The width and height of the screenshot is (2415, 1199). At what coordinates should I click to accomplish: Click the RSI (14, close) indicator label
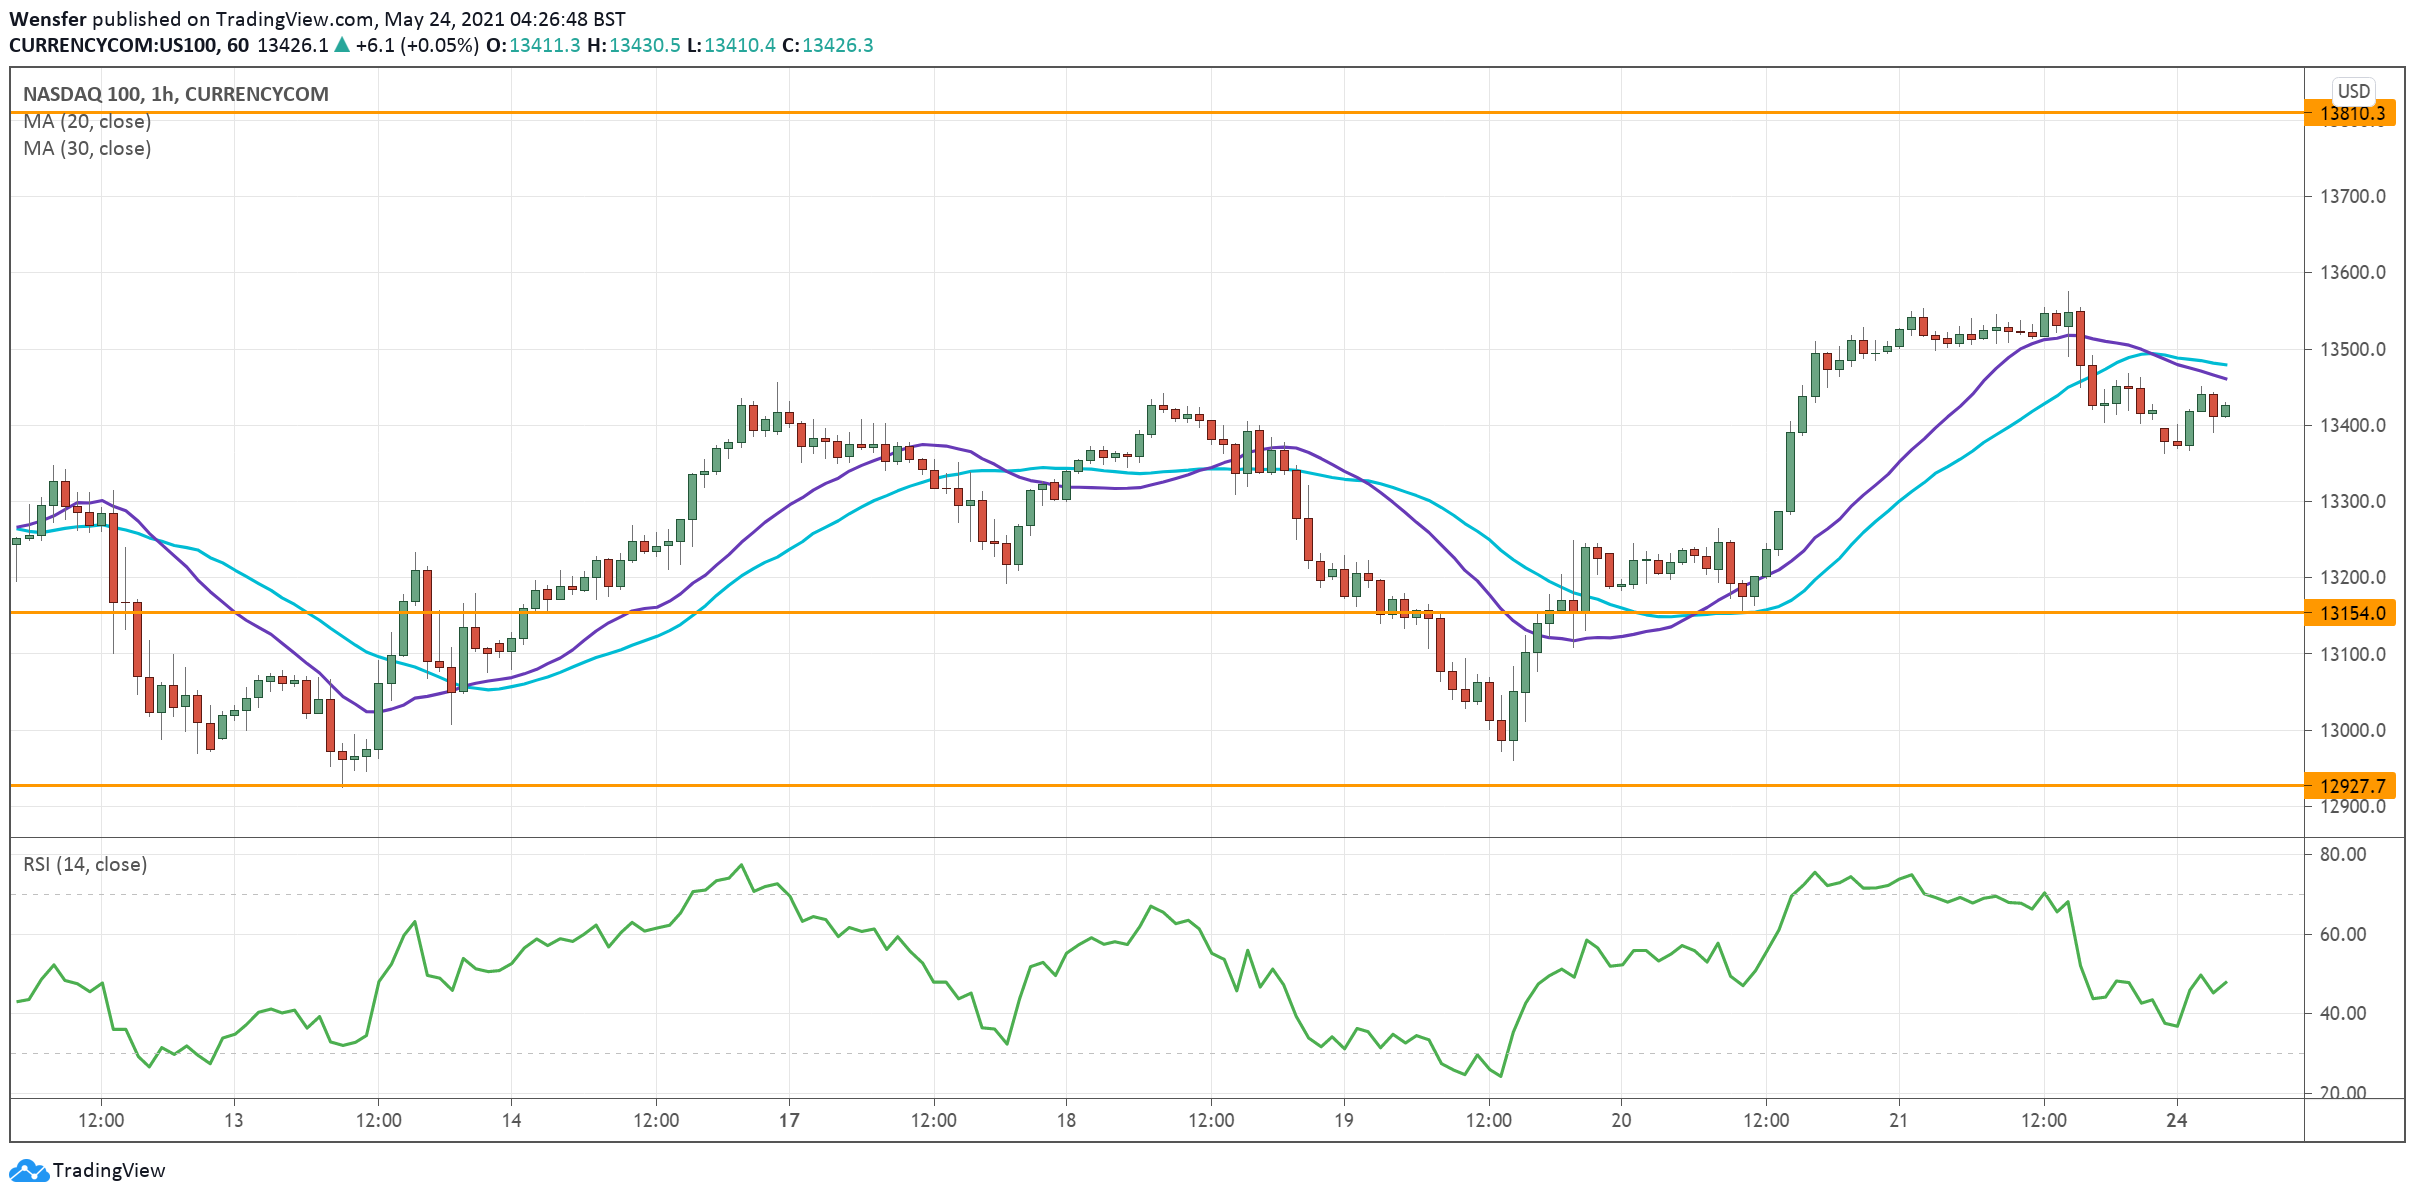(x=85, y=864)
